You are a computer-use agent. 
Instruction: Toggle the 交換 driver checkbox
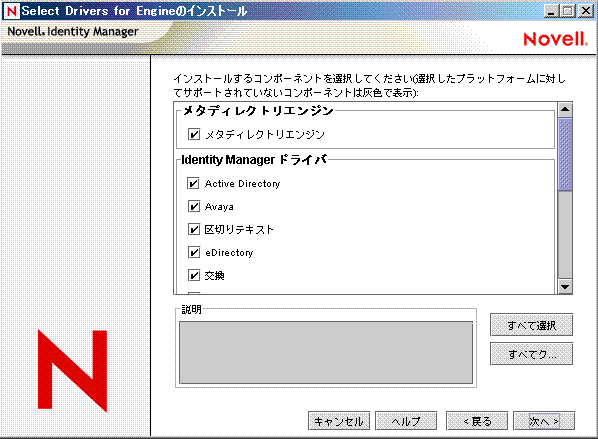pyautogui.click(x=194, y=275)
